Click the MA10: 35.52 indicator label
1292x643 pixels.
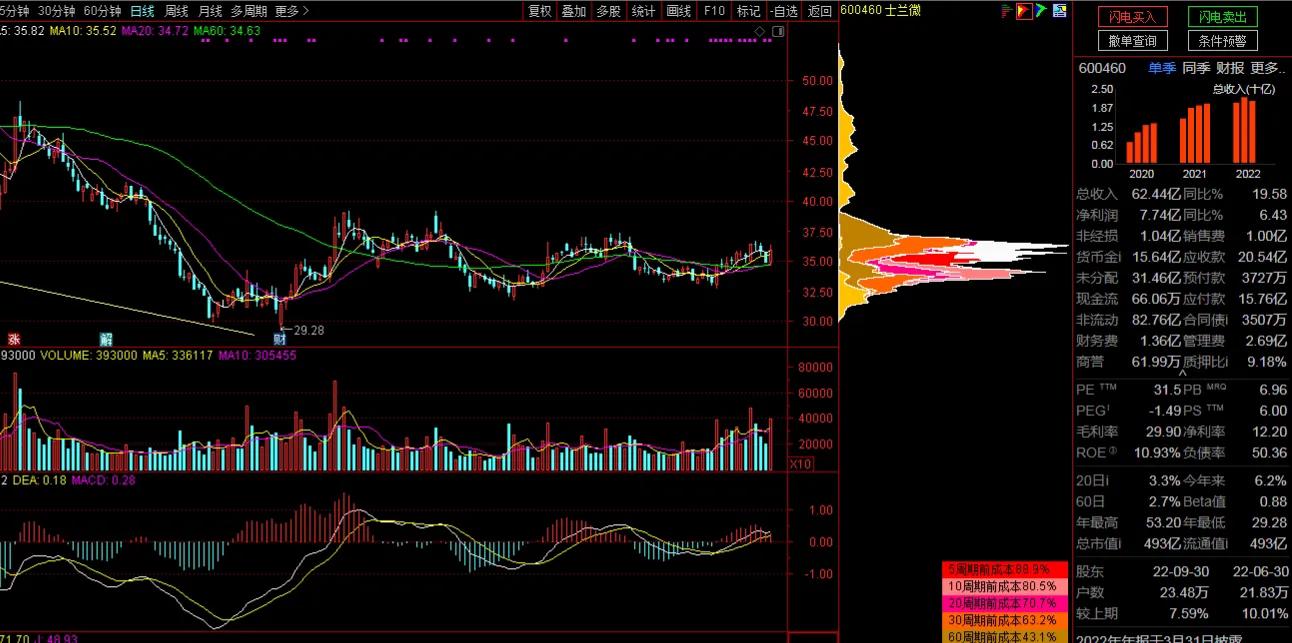click(83, 31)
